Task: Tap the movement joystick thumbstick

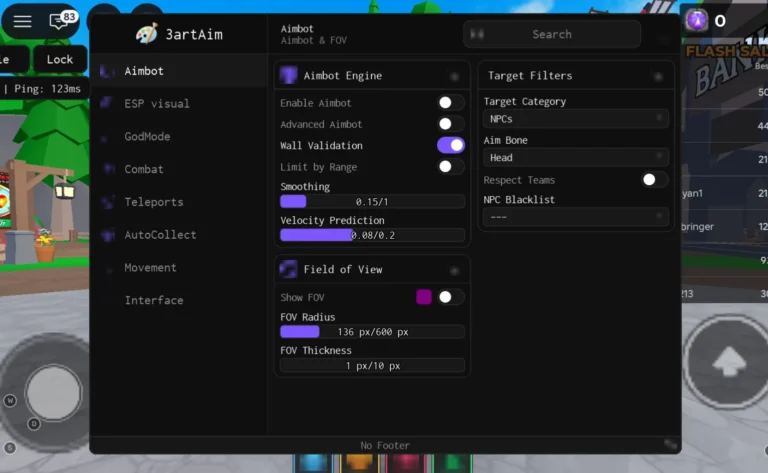Action: pyautogui.click(x=53, y=393)
